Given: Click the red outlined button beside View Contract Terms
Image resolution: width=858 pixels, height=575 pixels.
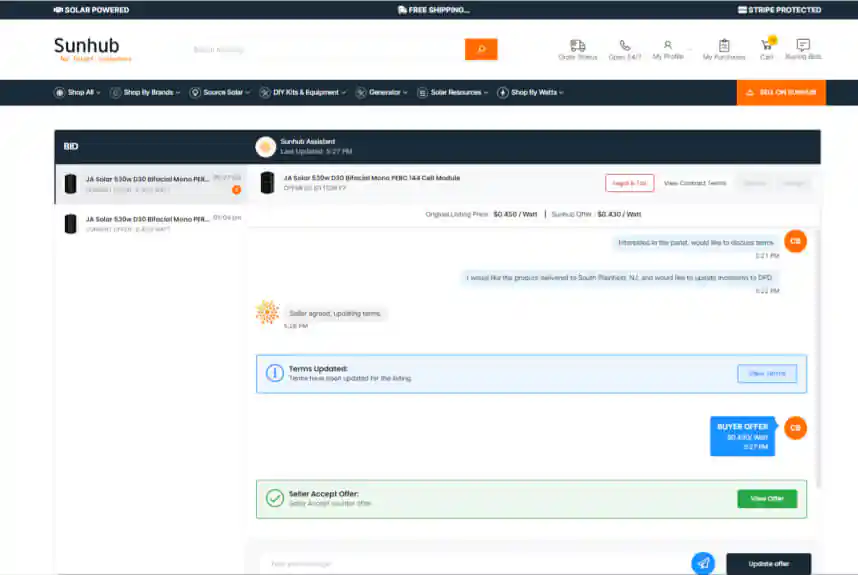Looking at the screenshot, I should pyautogui.click(x=629, y=183).
